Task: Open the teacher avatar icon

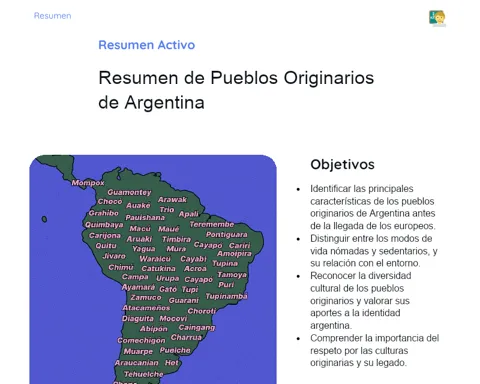Action: coord(437,18)
